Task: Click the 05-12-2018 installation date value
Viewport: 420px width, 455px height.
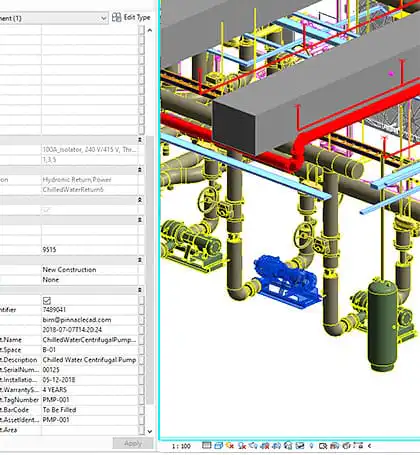Action: (59, 380)
